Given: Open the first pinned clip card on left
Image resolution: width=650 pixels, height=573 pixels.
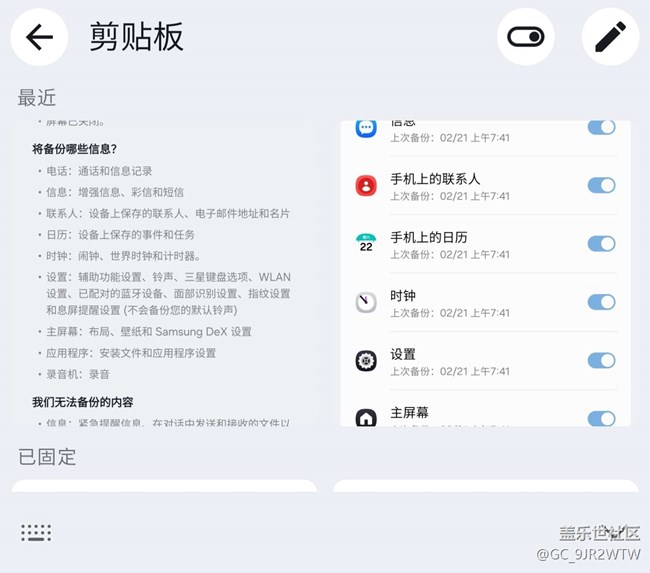Looking at the screenshot, I should point(164,487).
